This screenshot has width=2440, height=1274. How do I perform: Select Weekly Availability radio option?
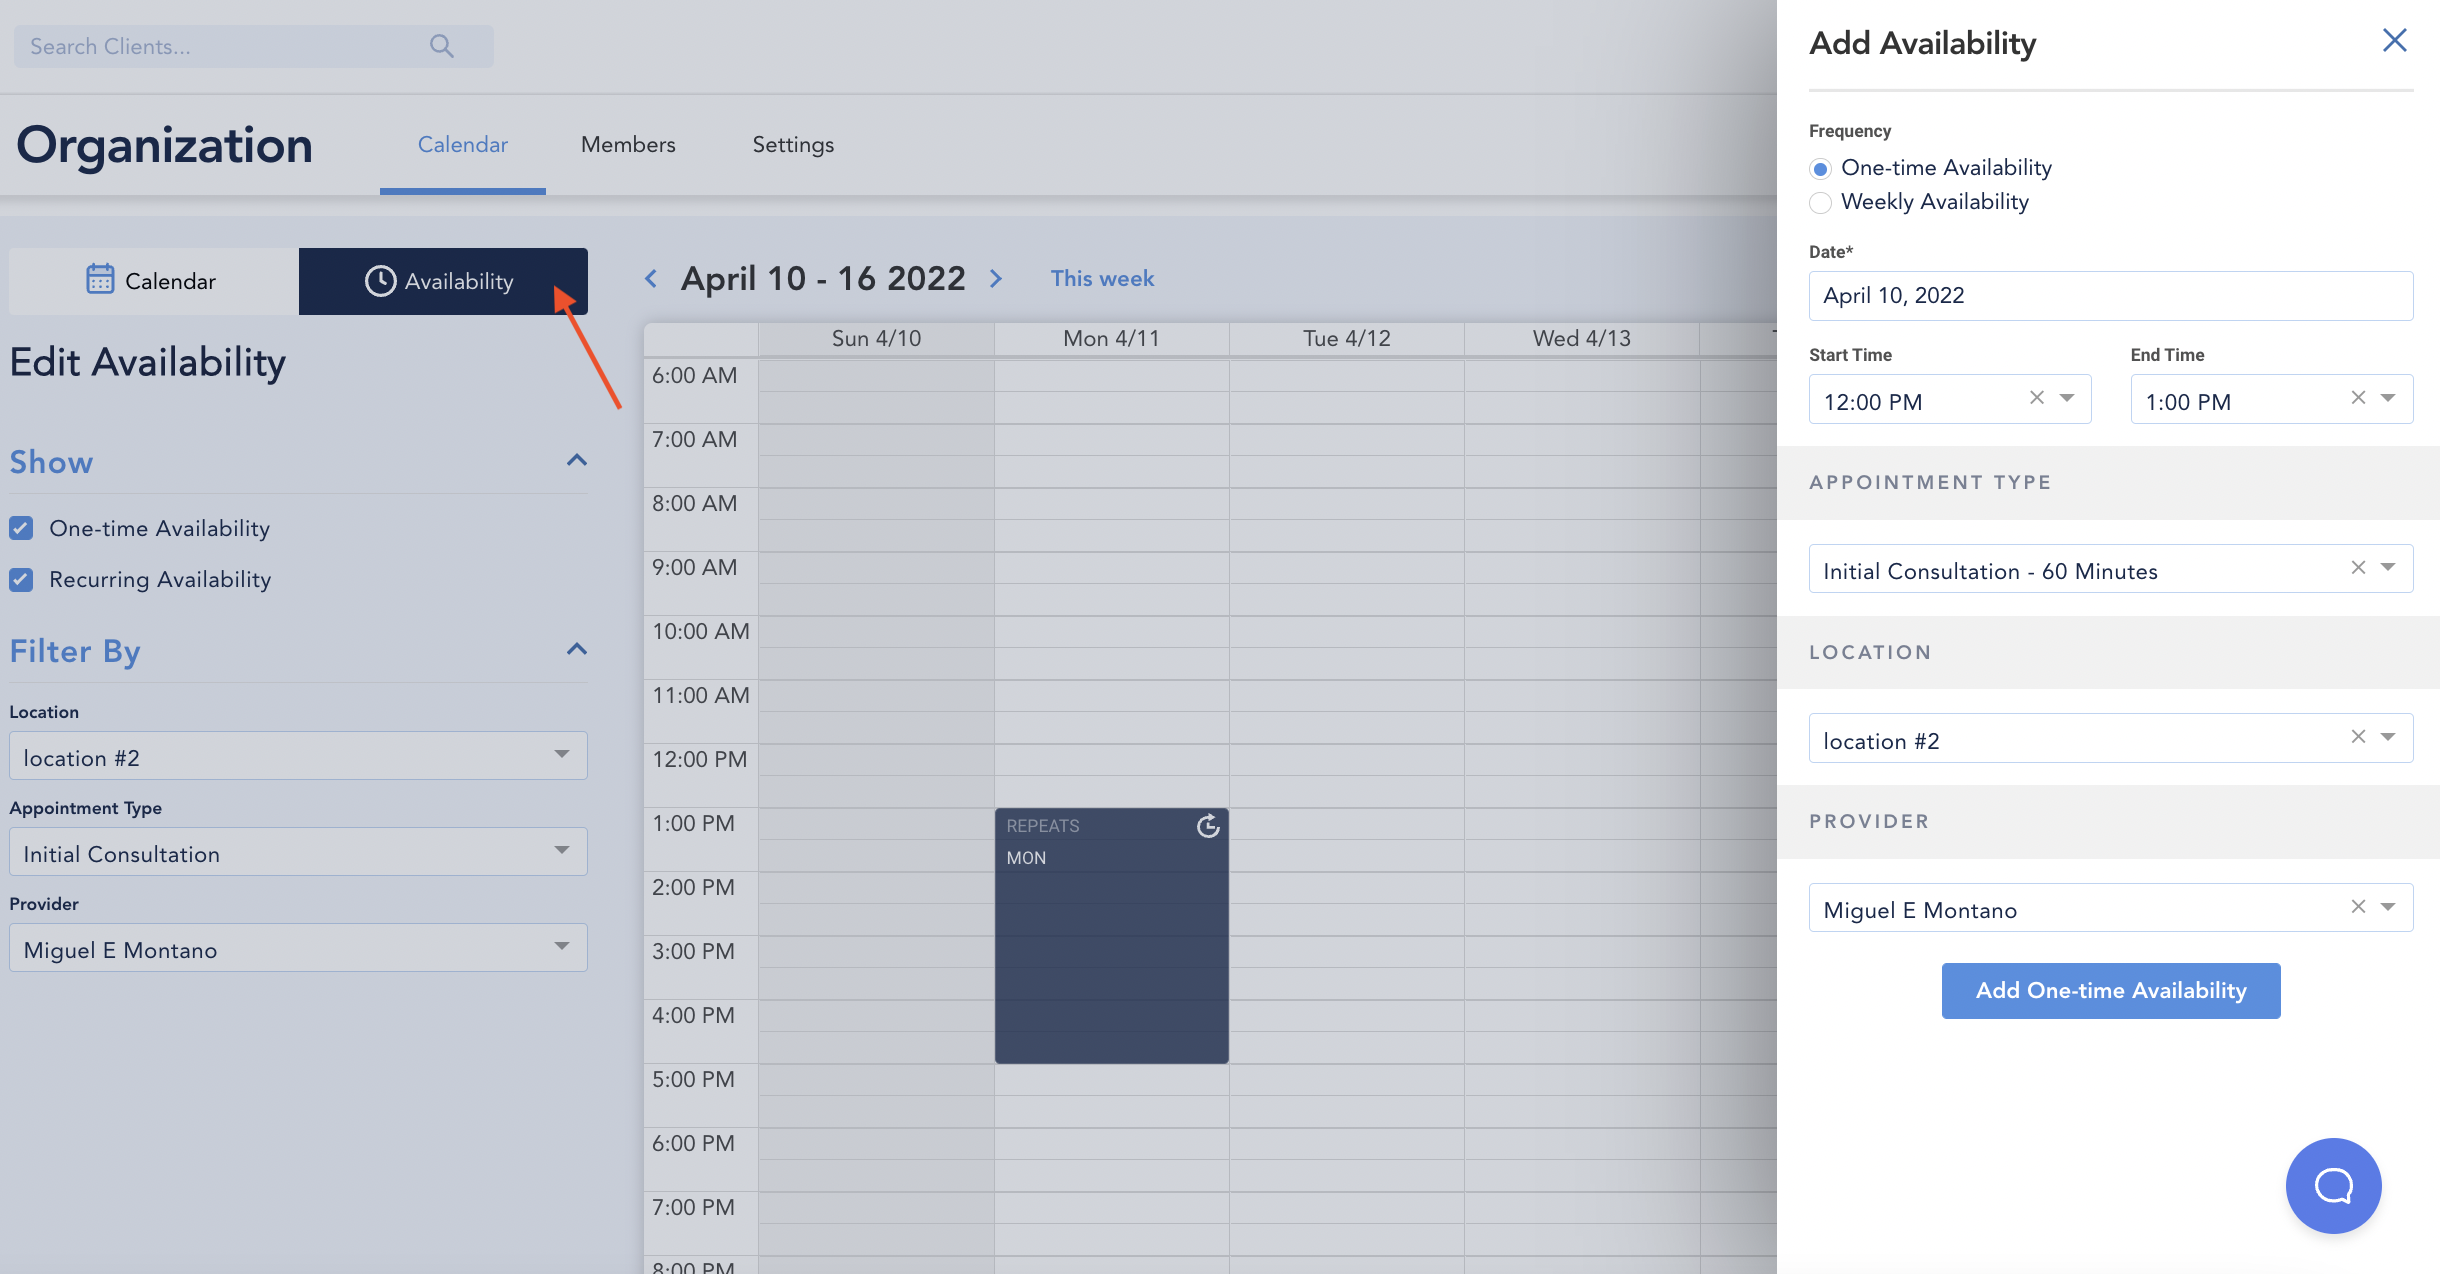1821,202
